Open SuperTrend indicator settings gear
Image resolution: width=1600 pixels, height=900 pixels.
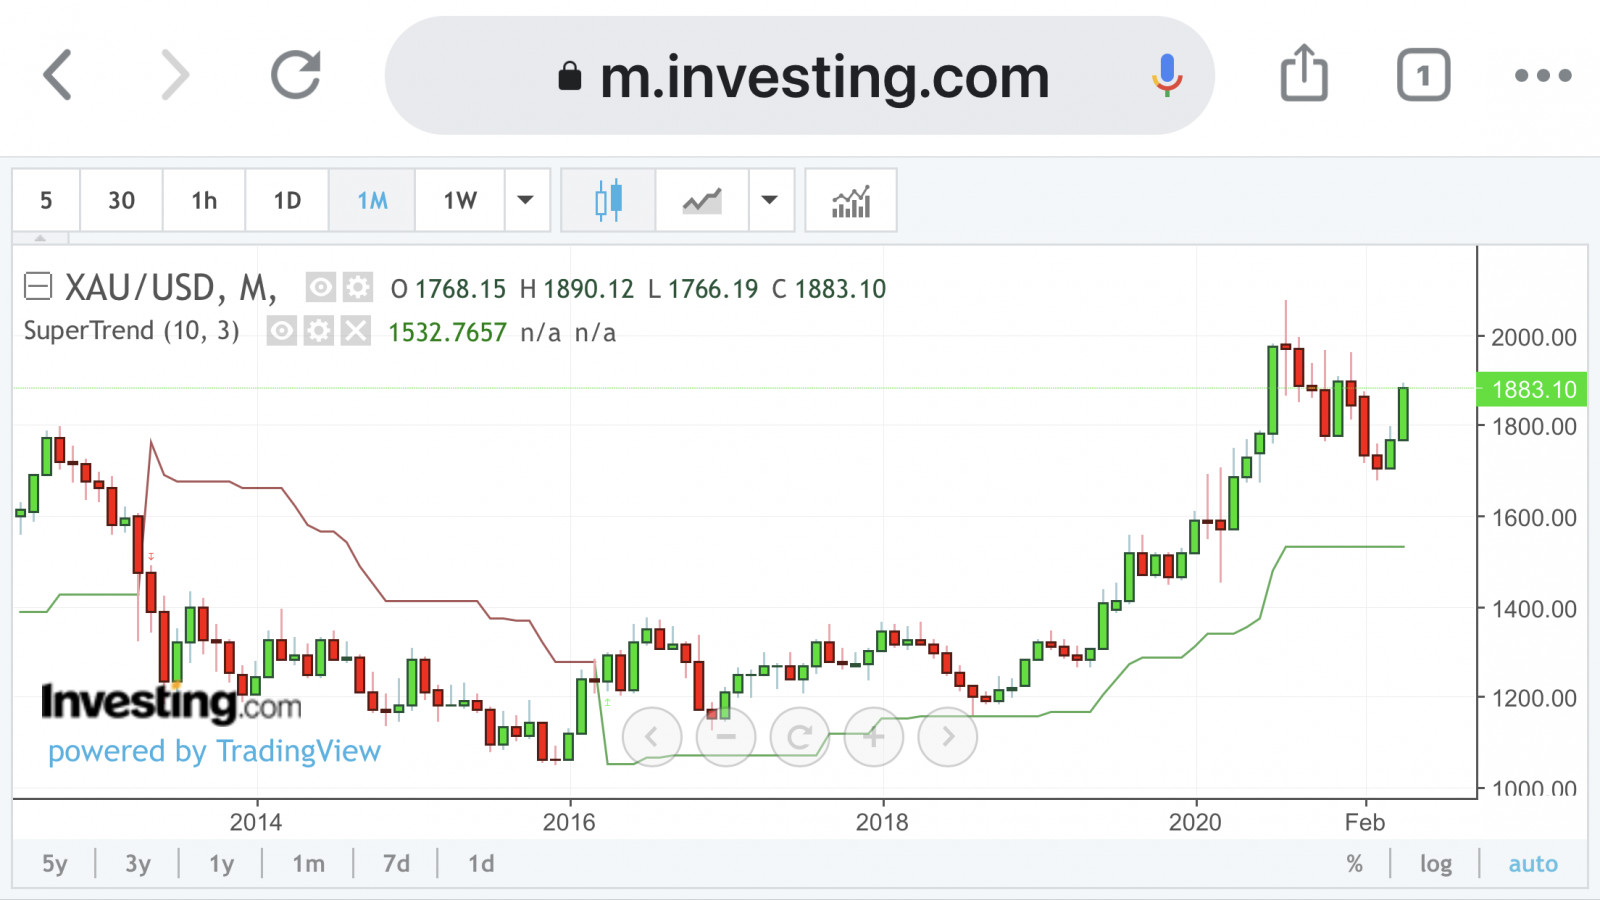click(x=319, y=331)
